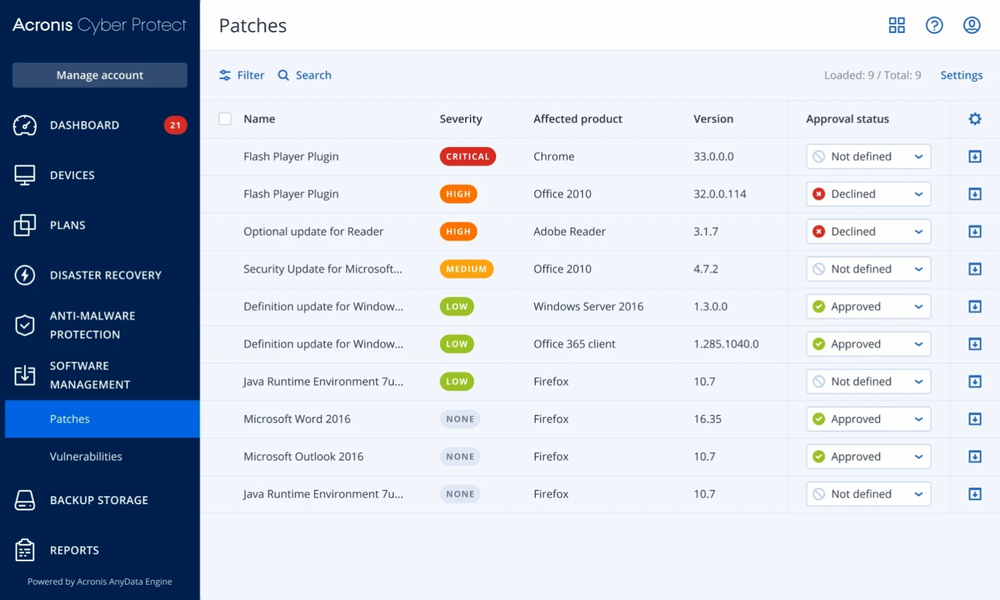The image size is (1000, 600).
Task: Select the Optional update for Reader name
Action: click(313, 232)
